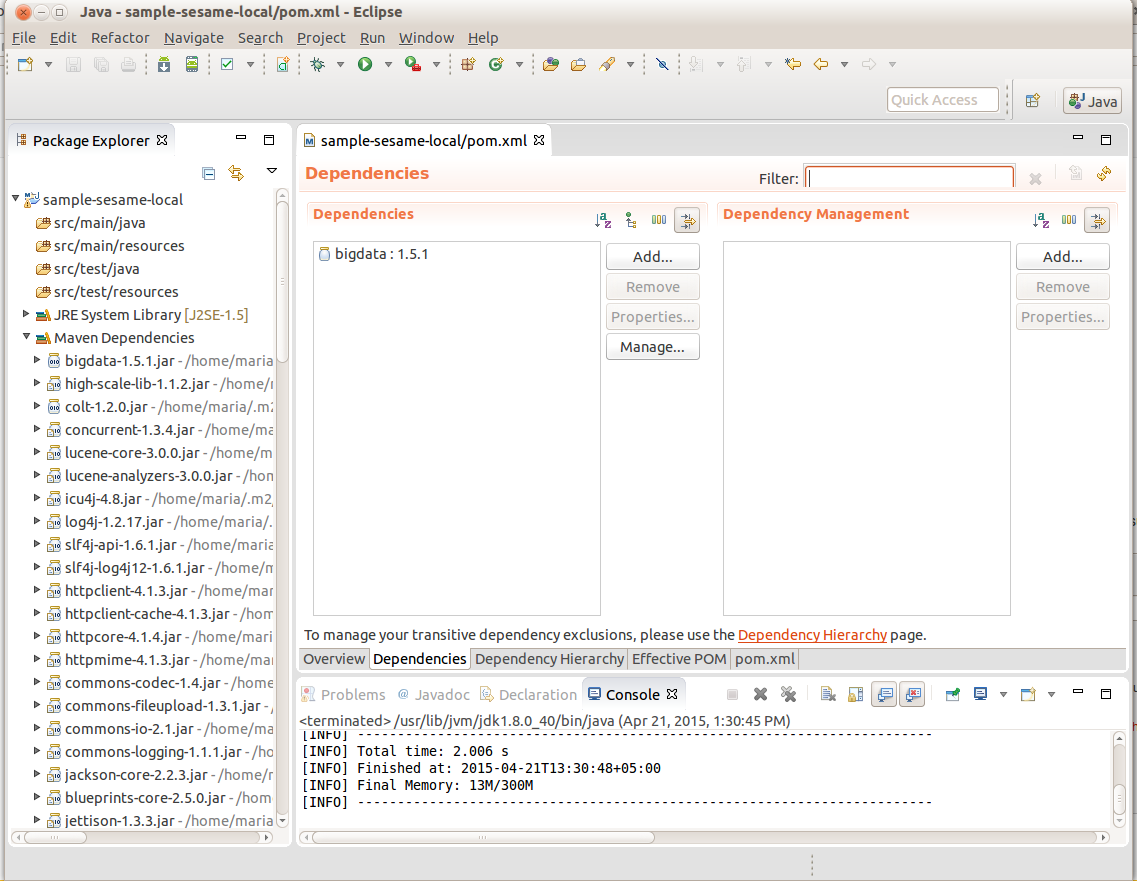
Task: Switch to the Effective POM tab
Action: pos(679,659)
